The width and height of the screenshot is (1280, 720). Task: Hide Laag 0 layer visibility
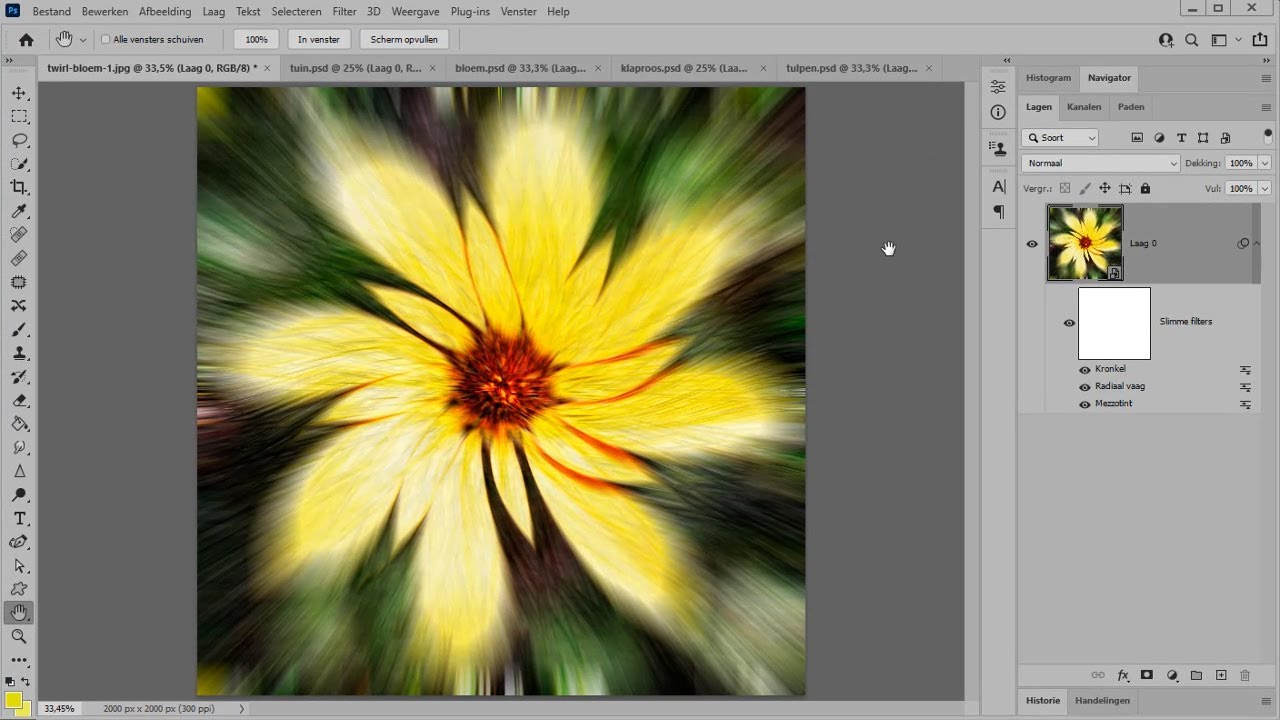pos(1032,244)
